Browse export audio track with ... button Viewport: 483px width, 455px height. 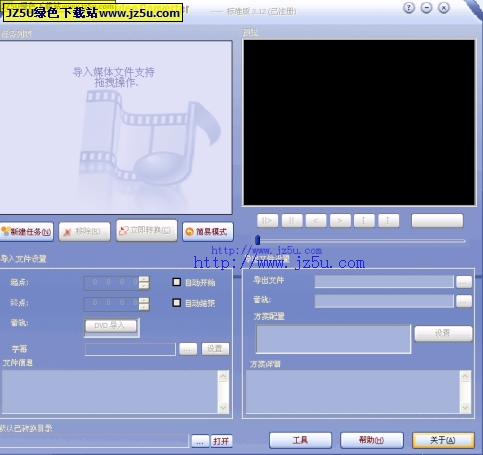click(x=464, y=302)
